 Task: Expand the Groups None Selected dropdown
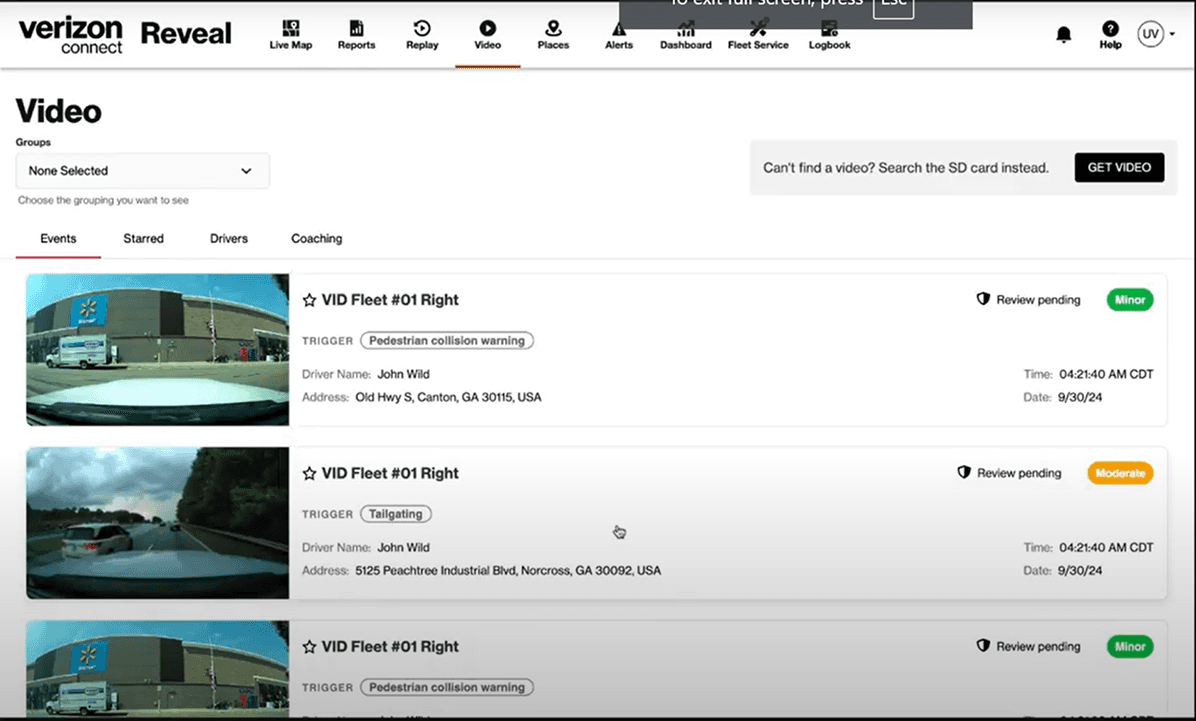[142, 171]
